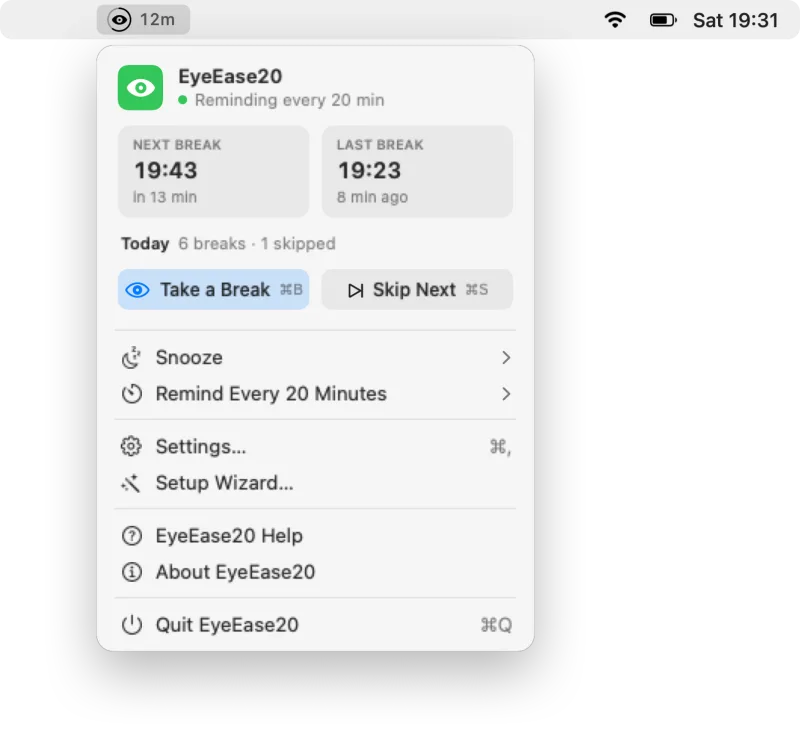Click the Last Break 19:23 card
The width and height of the screenshot is (800, 751).
pos(417,171)
